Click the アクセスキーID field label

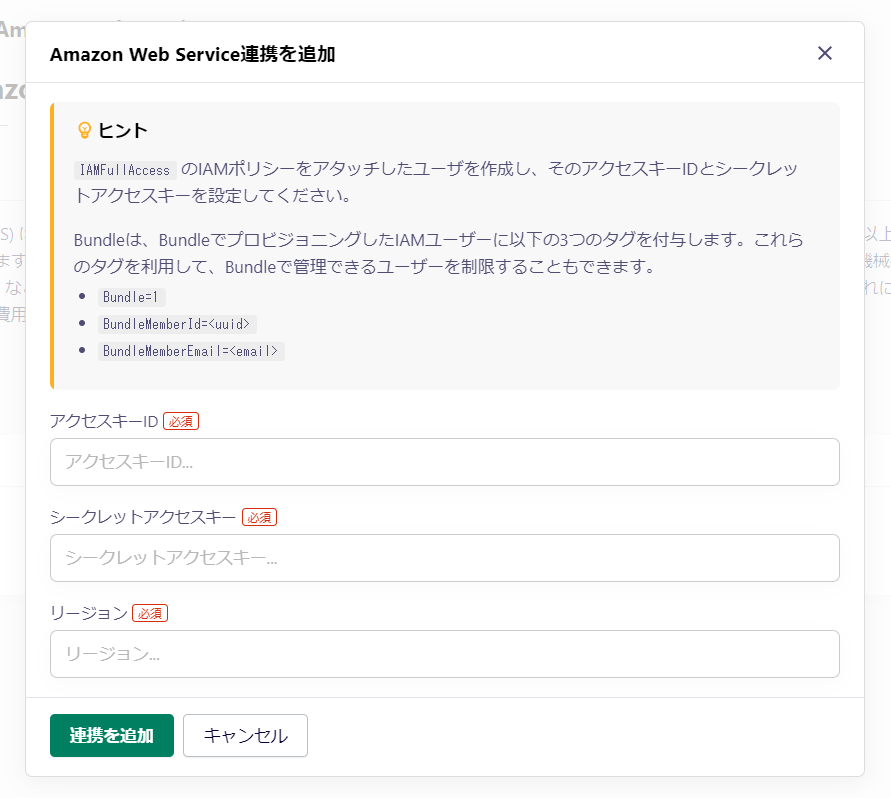click(104, 421)
